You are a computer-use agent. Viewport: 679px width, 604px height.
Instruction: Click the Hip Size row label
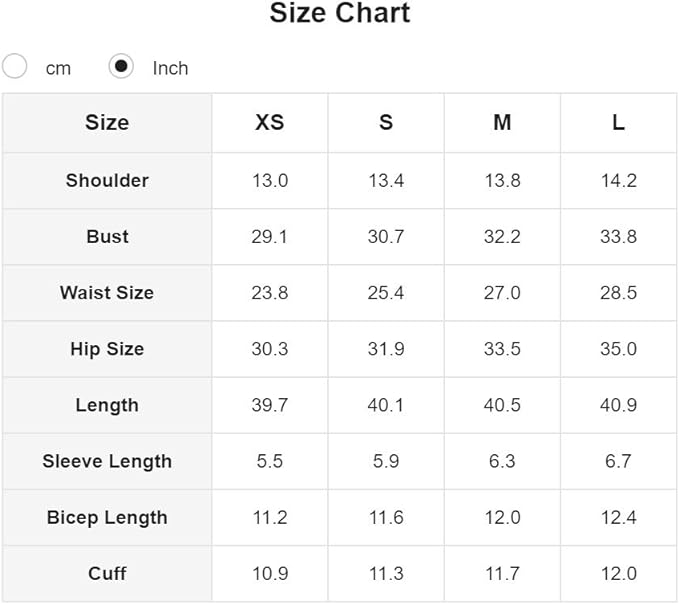click(x=107, y=349)
